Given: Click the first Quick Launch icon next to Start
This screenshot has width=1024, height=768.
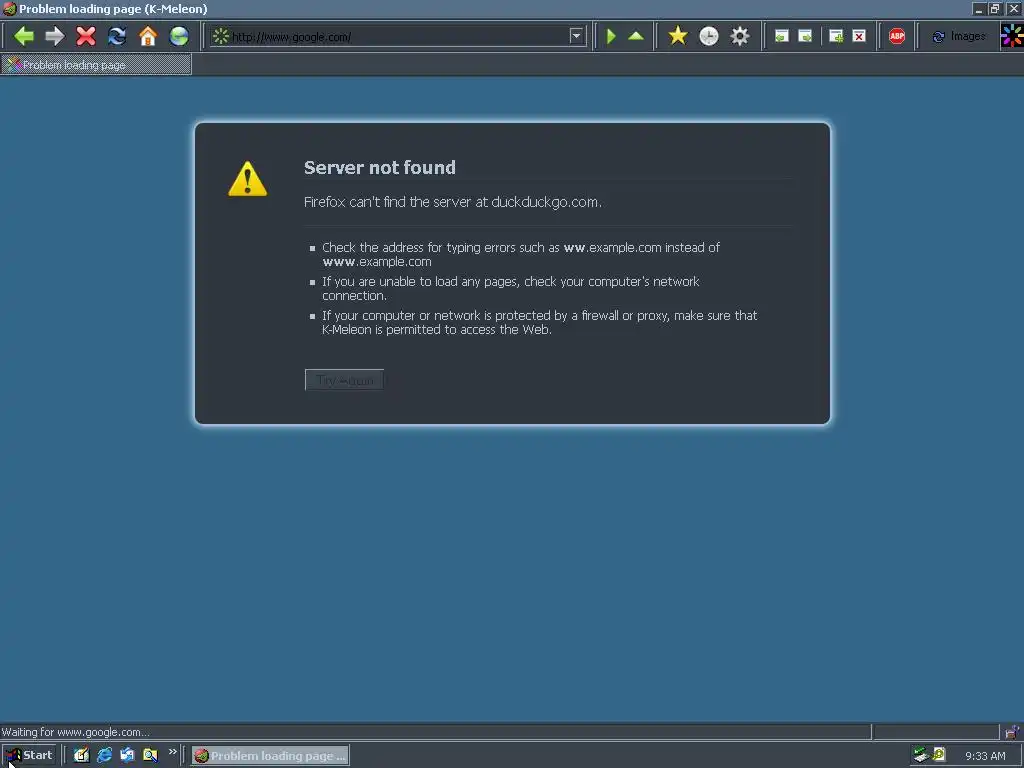Looking at the screenshot, I should (x=81, y=755).
